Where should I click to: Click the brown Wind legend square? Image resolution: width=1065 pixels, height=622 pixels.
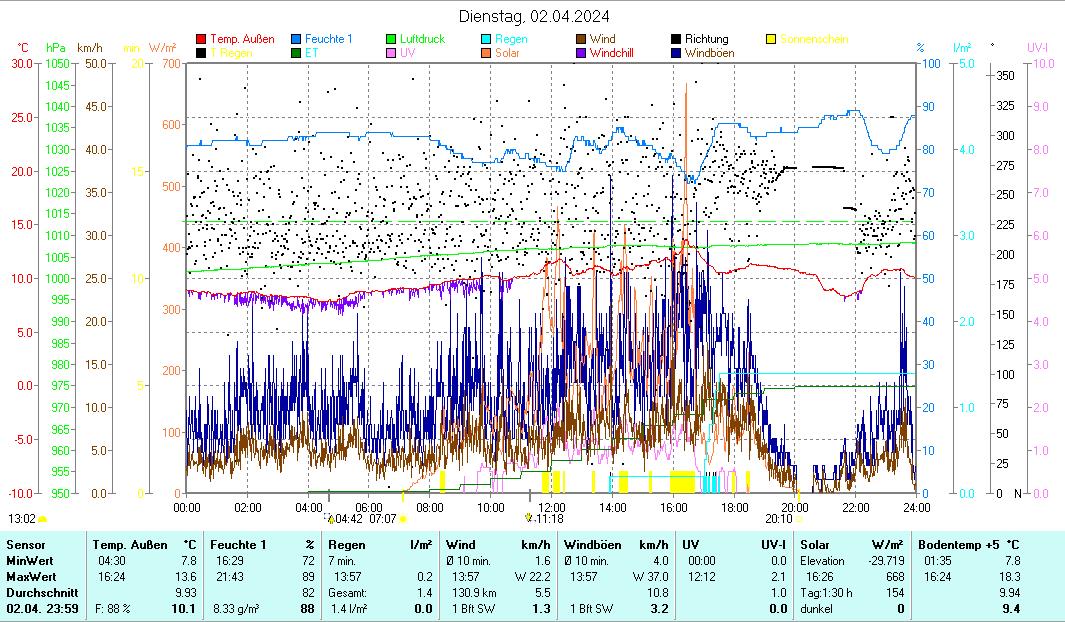pos(582,39)
